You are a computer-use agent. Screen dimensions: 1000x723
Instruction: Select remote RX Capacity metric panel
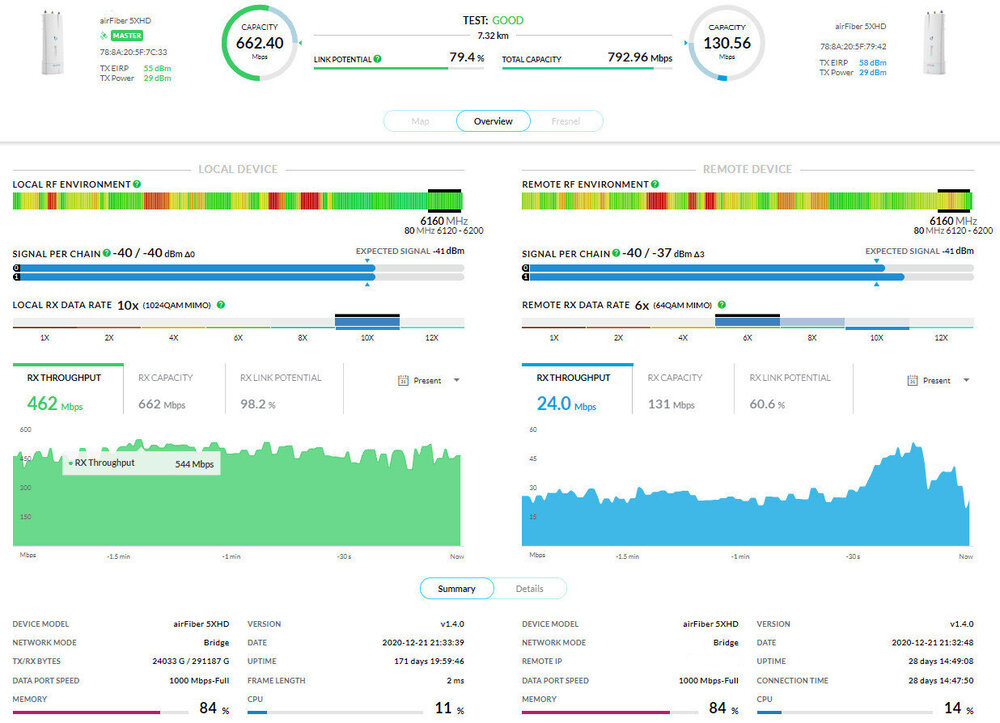[675, 390]
